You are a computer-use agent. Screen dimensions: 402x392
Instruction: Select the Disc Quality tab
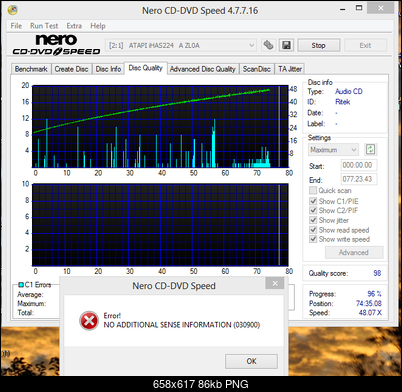point(146,68)
